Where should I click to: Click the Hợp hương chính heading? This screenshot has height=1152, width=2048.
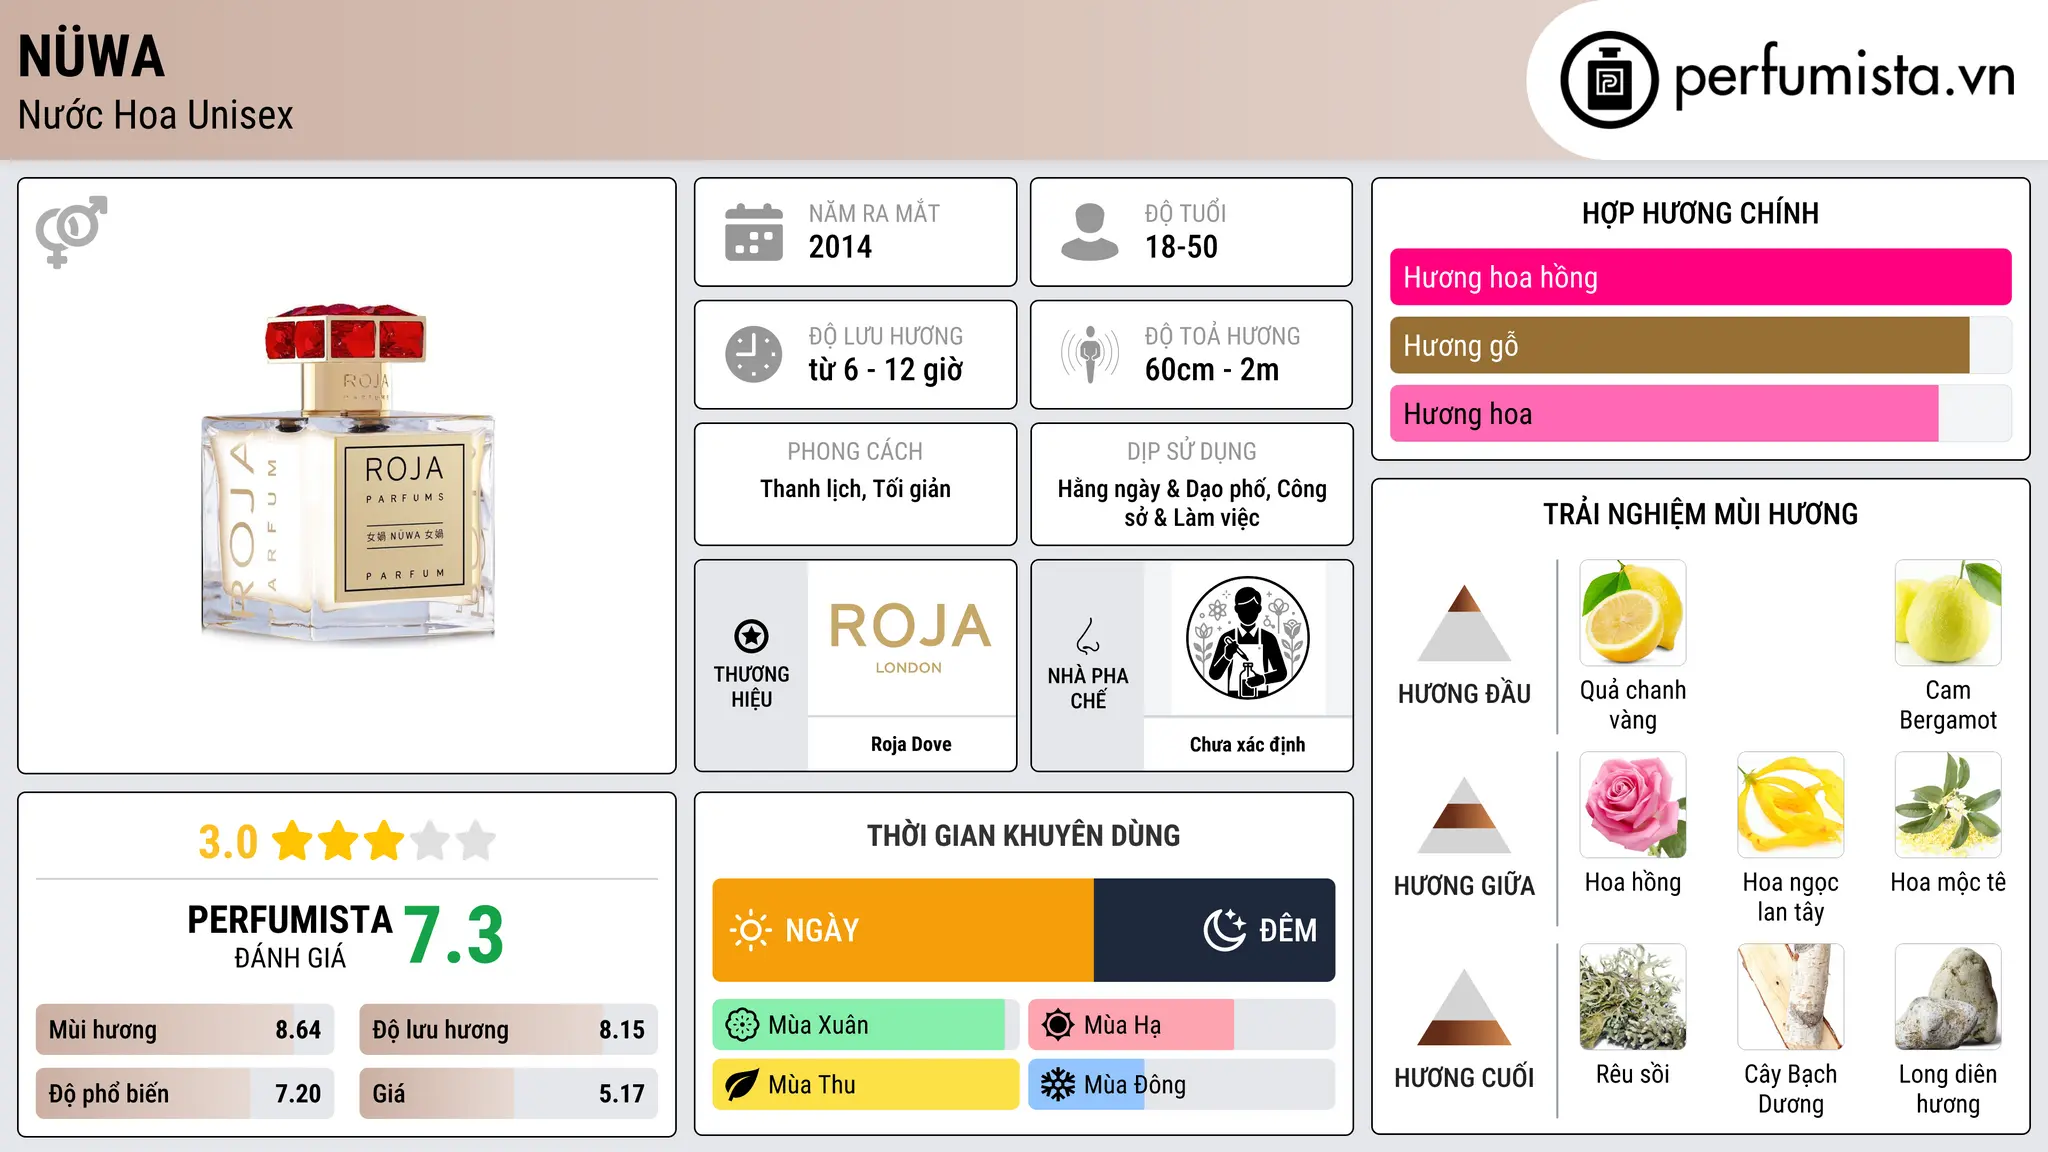coord(1700,213)
